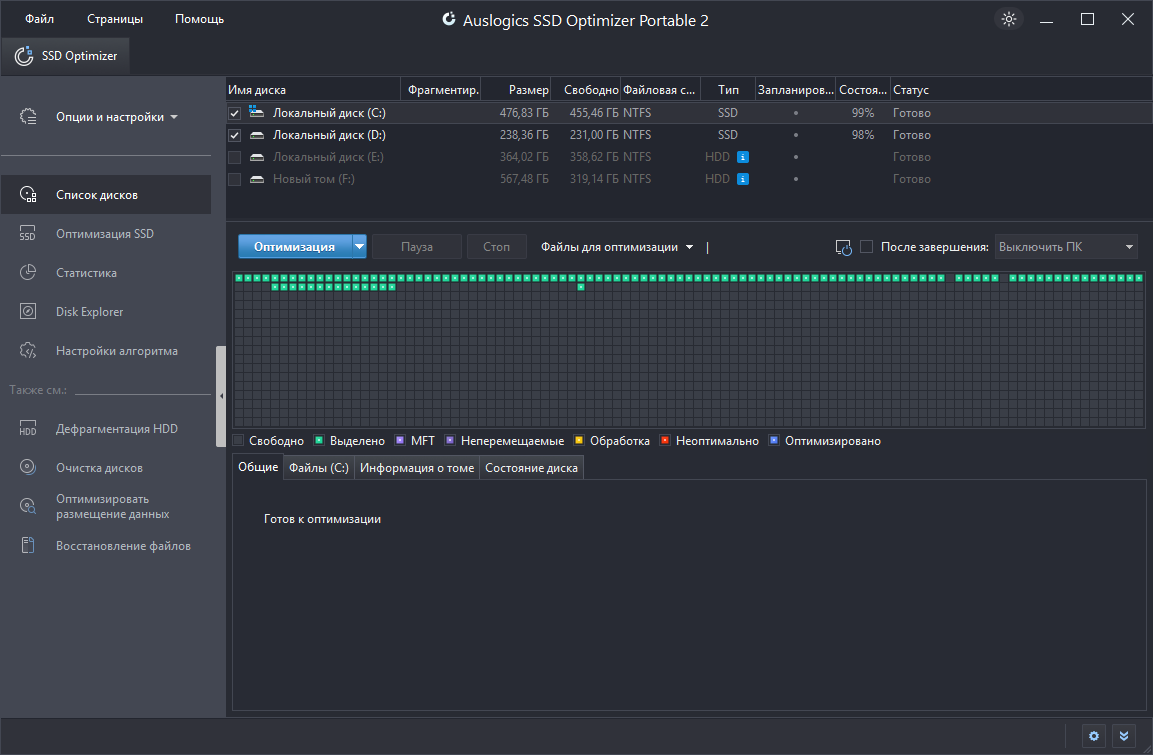Screen dimensions: 1153x755
Task: Sort by the Свободно column header
Action: coord(585,90)
